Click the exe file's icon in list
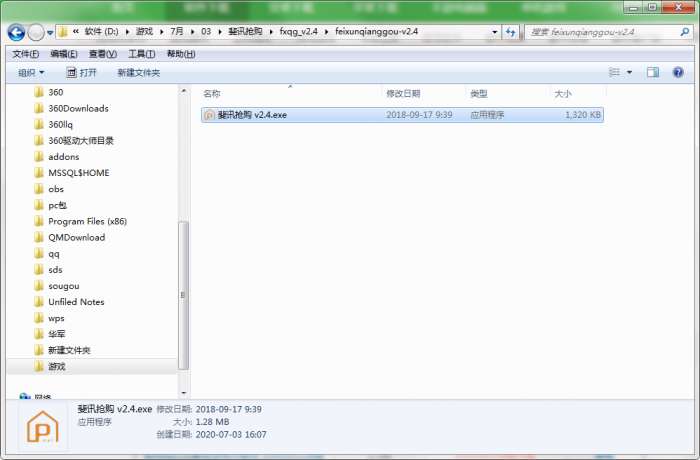This screenshot has width=700, height=460. 209,115
